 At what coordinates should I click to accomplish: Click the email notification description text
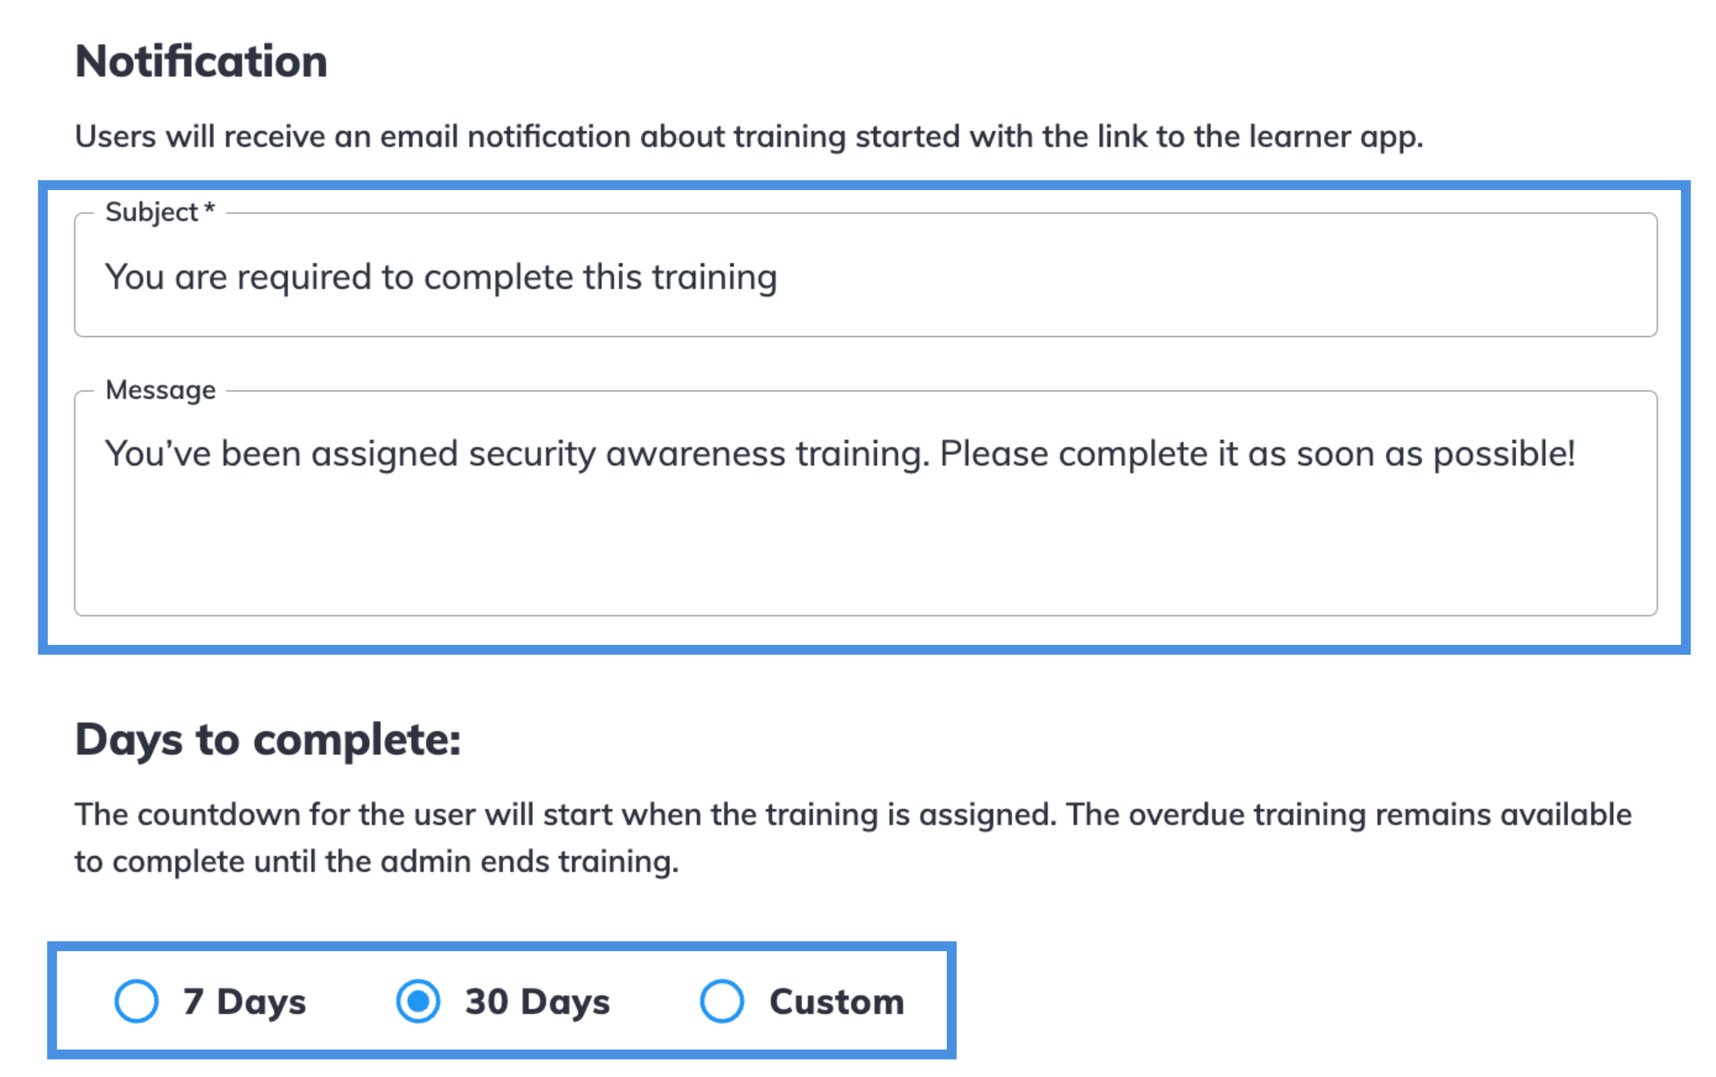point(750,136)
